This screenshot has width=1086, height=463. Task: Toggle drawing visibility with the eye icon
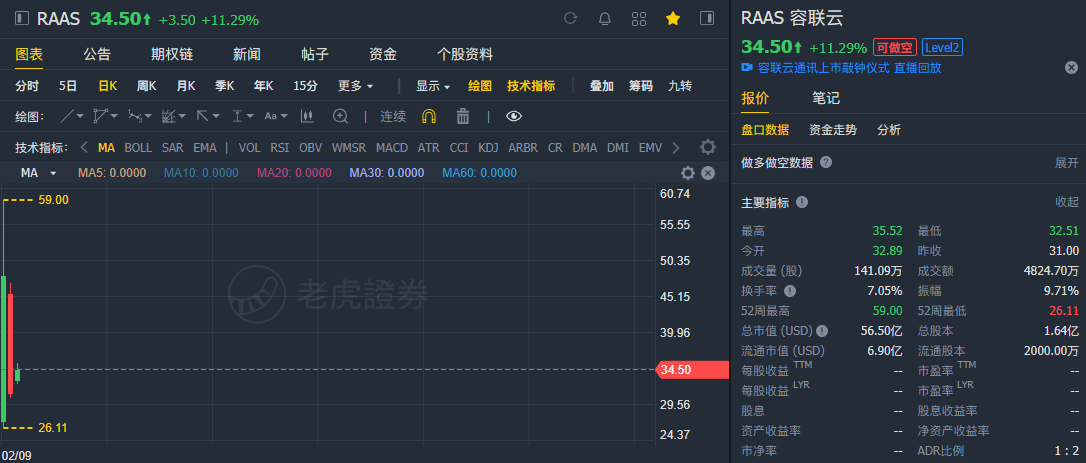click(x=513, y=116)
